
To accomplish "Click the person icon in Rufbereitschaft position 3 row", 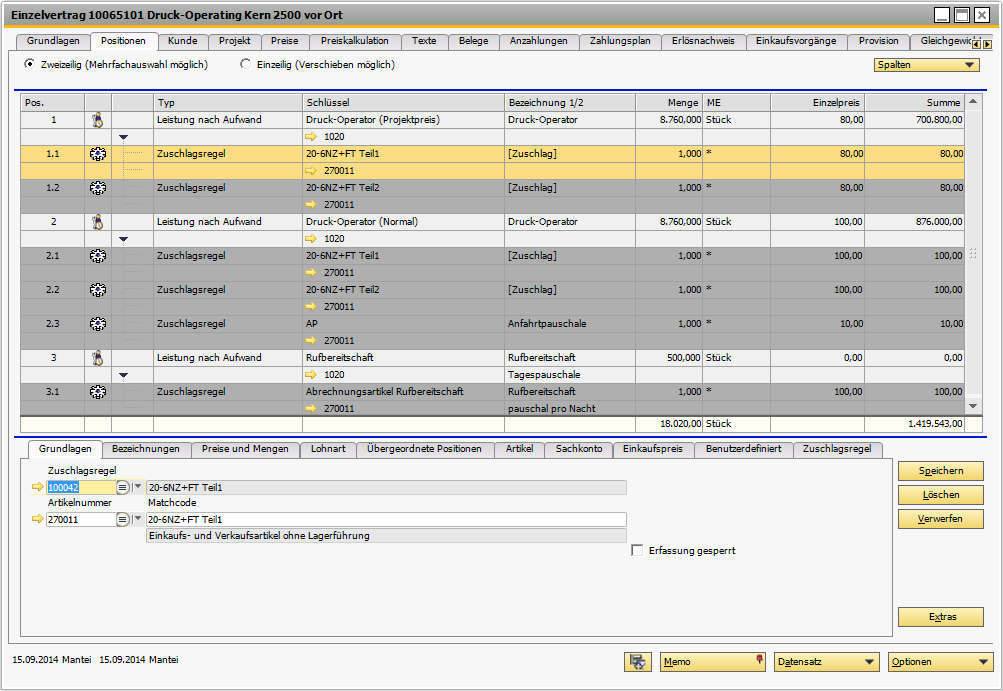I will click(98, 358).
